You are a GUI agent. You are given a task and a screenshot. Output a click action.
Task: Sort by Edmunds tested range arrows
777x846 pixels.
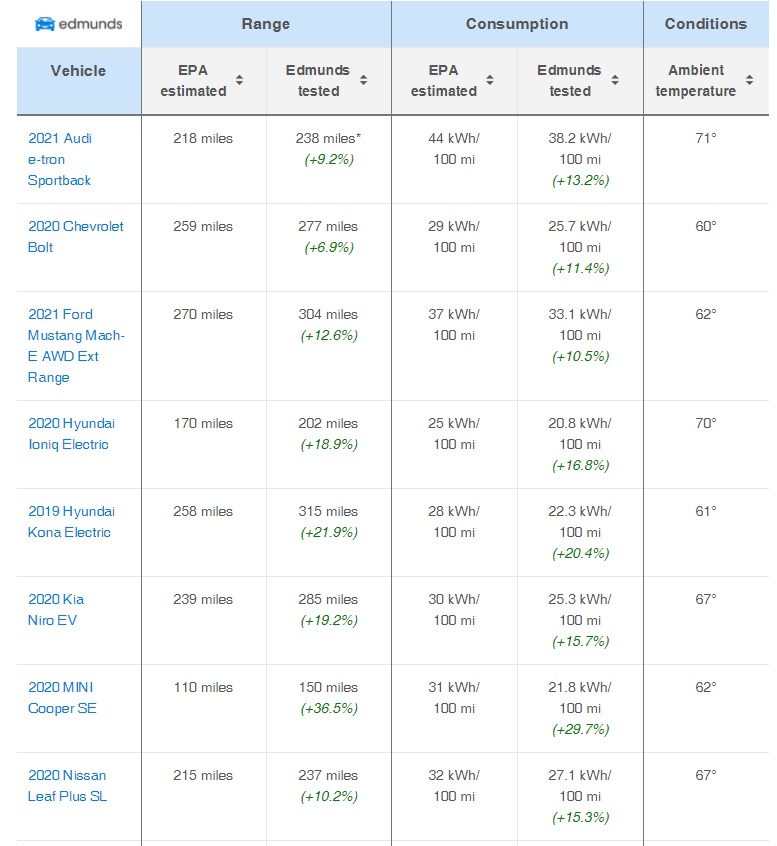click(364, 80)
